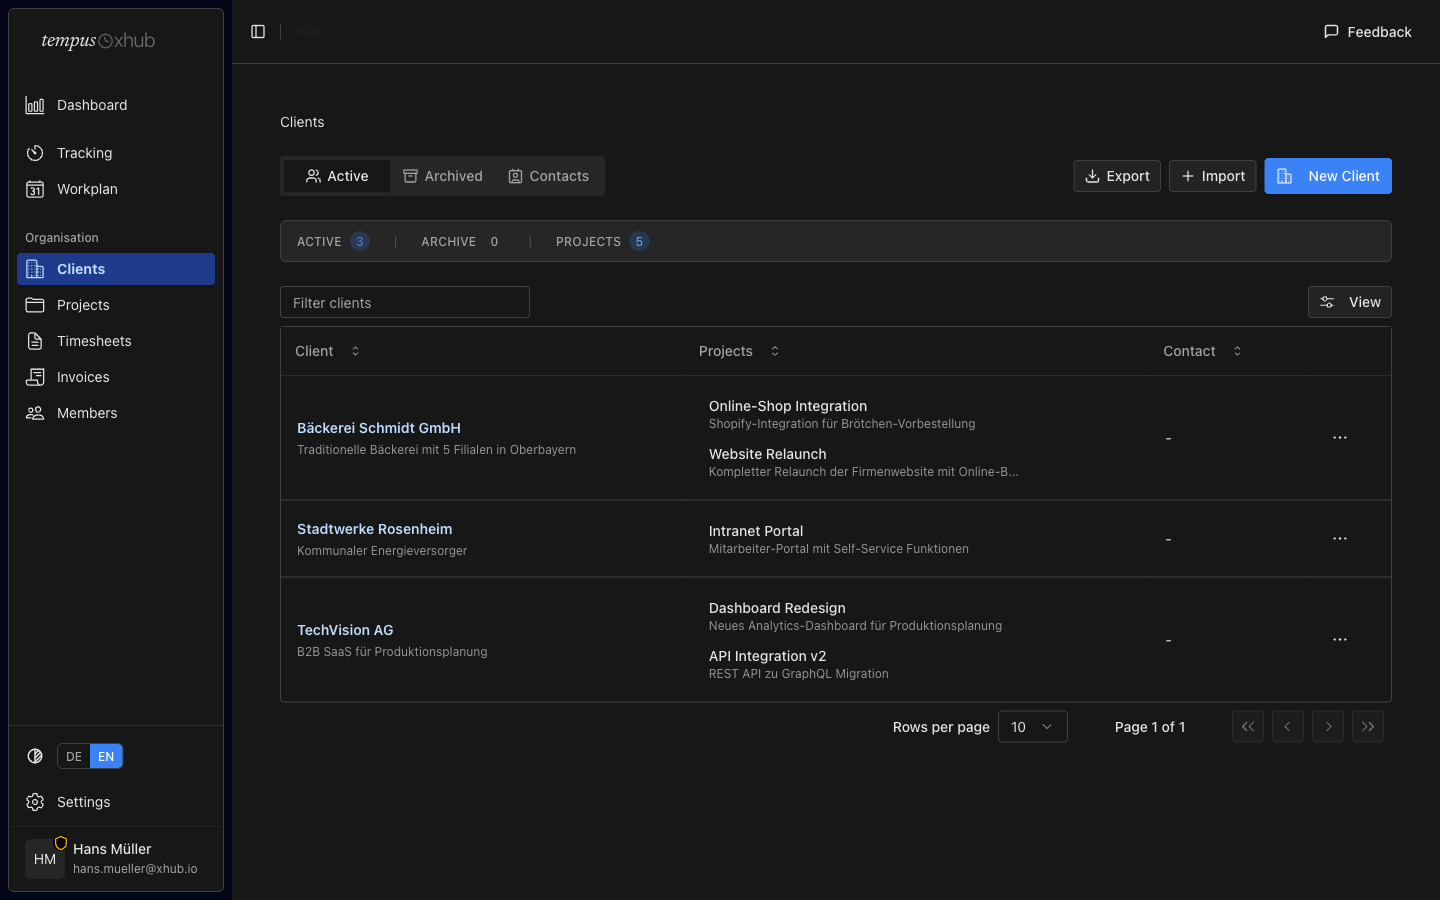Collapse the sidebar with the panel icon
This screenshot has height=900, width=1440.
tap(258, 32)
